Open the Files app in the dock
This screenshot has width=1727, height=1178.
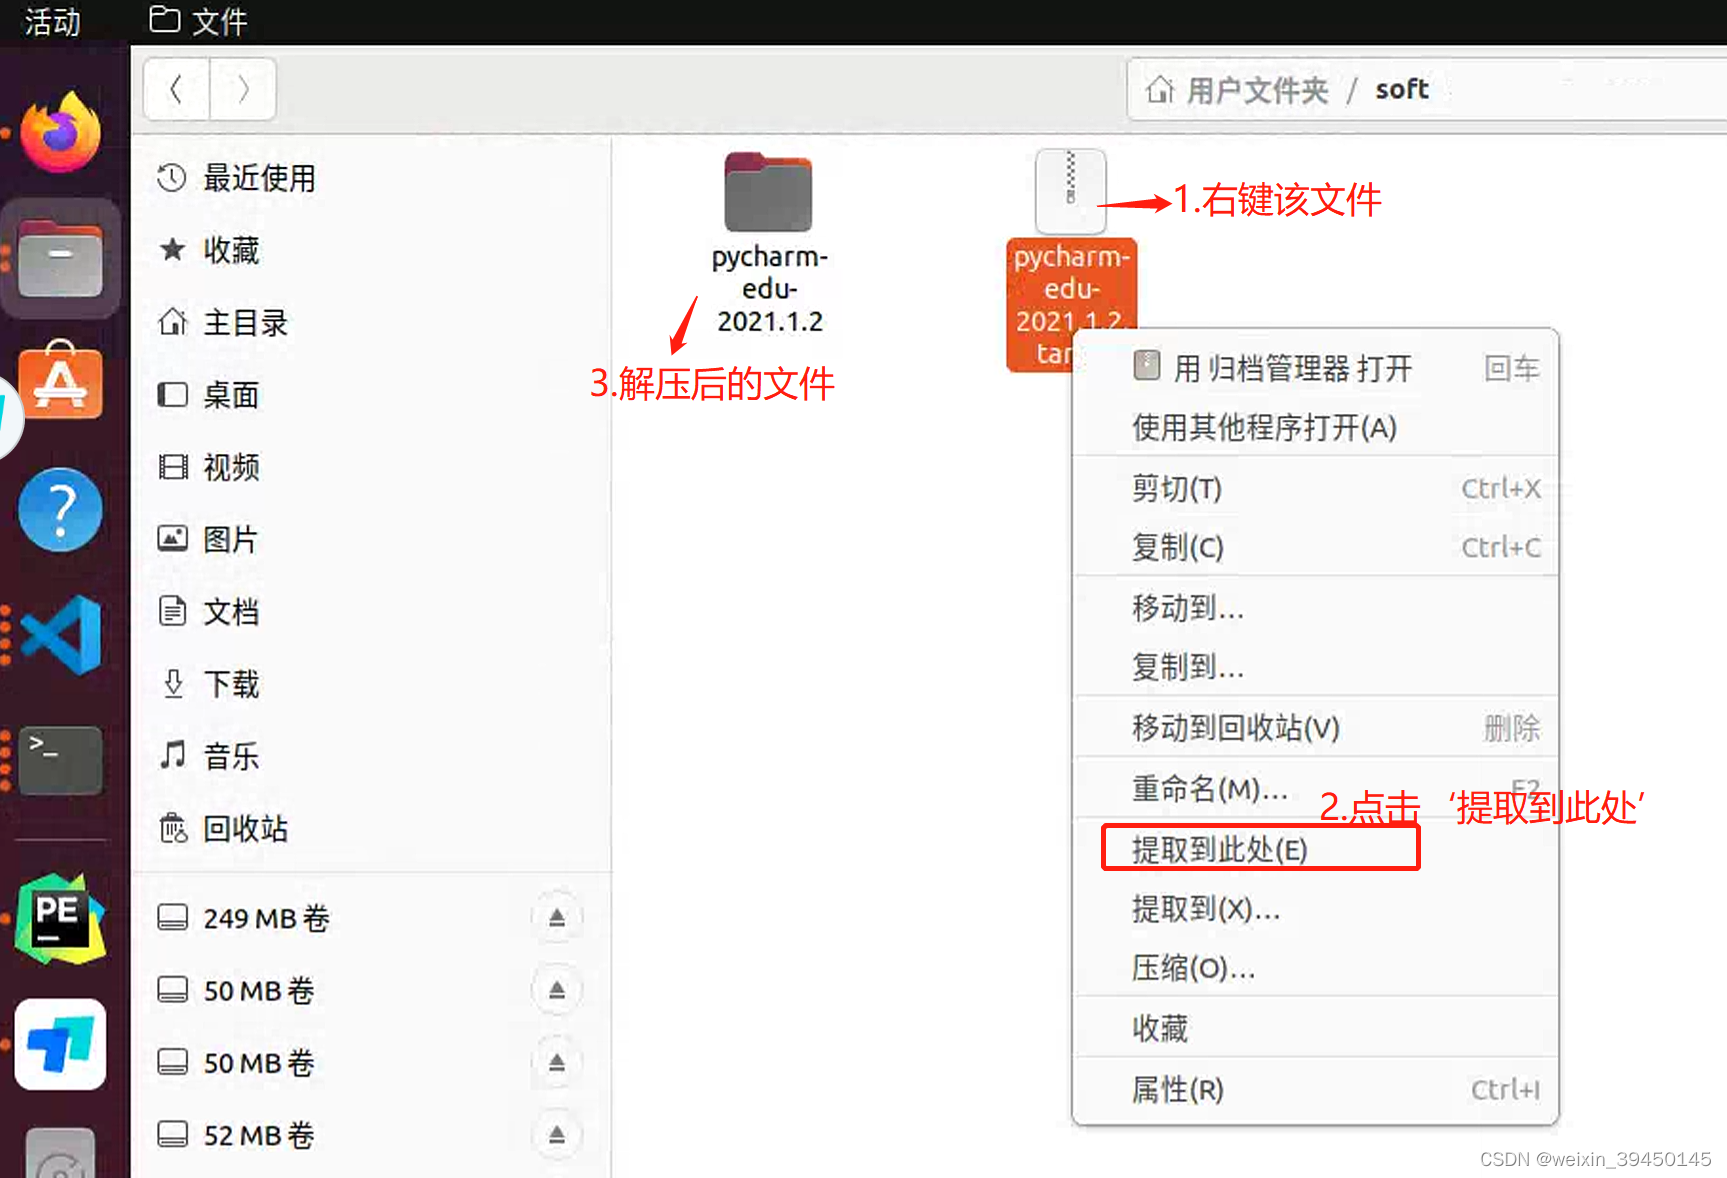click(61, 258)
